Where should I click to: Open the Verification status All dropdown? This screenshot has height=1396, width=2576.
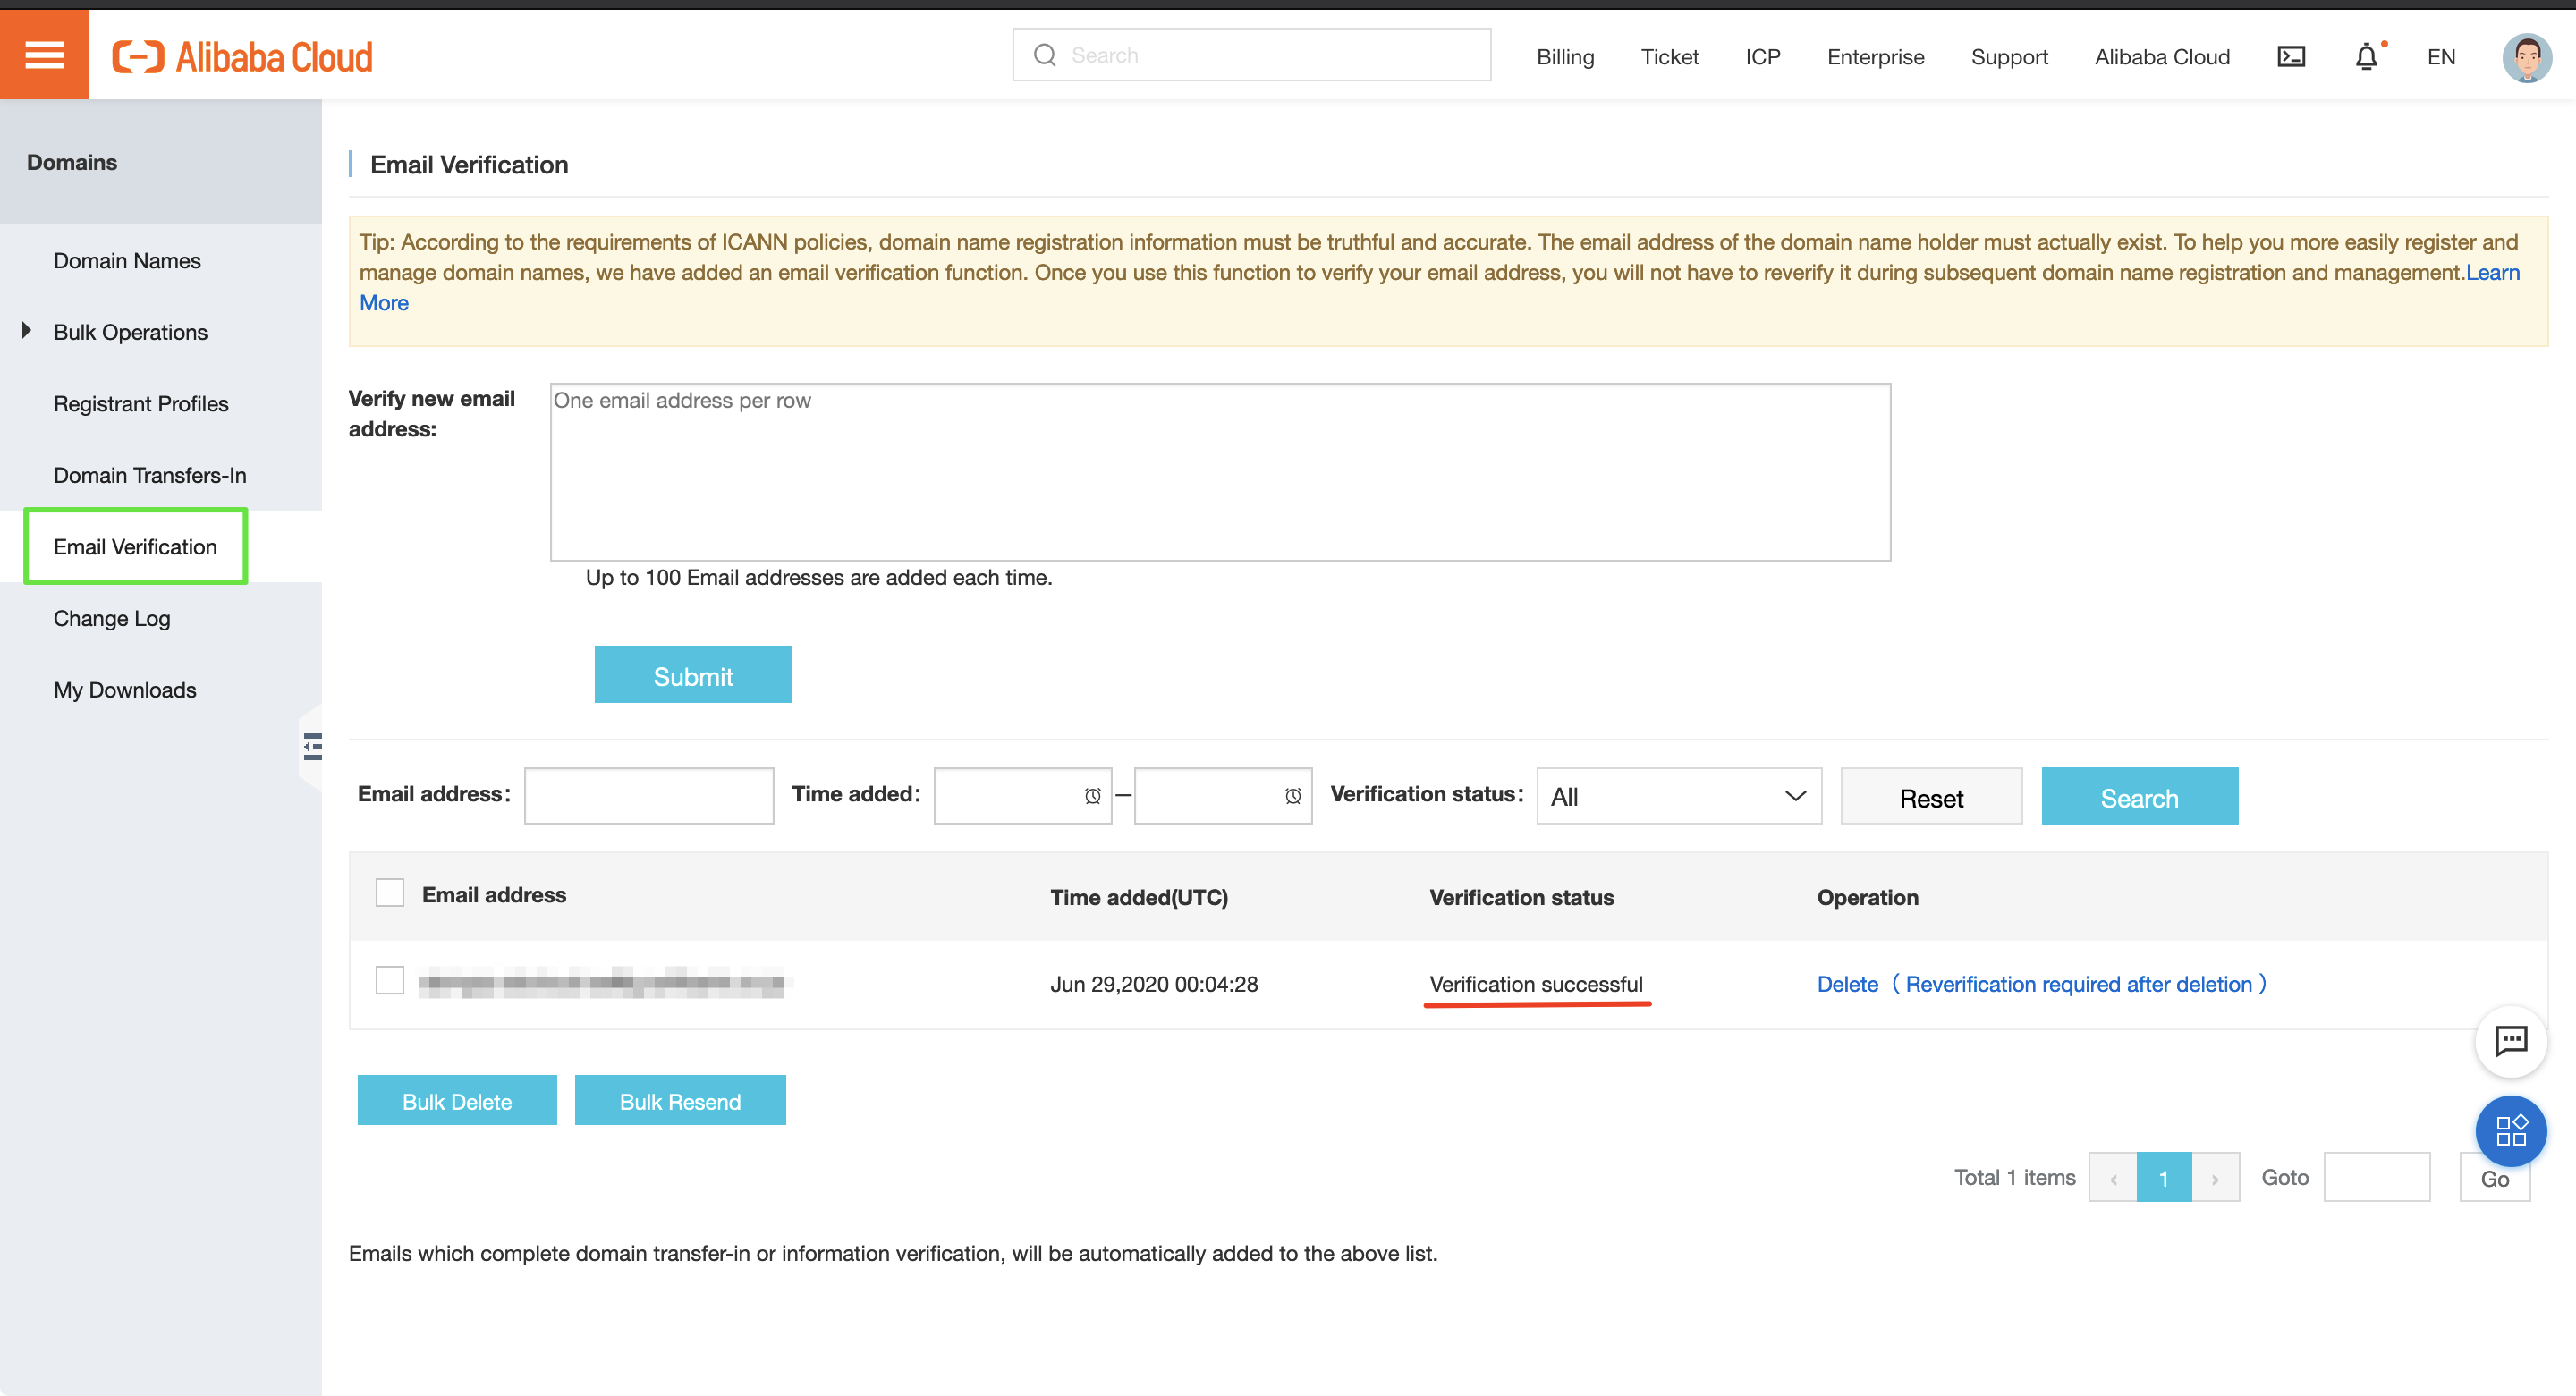(1678, 796)
